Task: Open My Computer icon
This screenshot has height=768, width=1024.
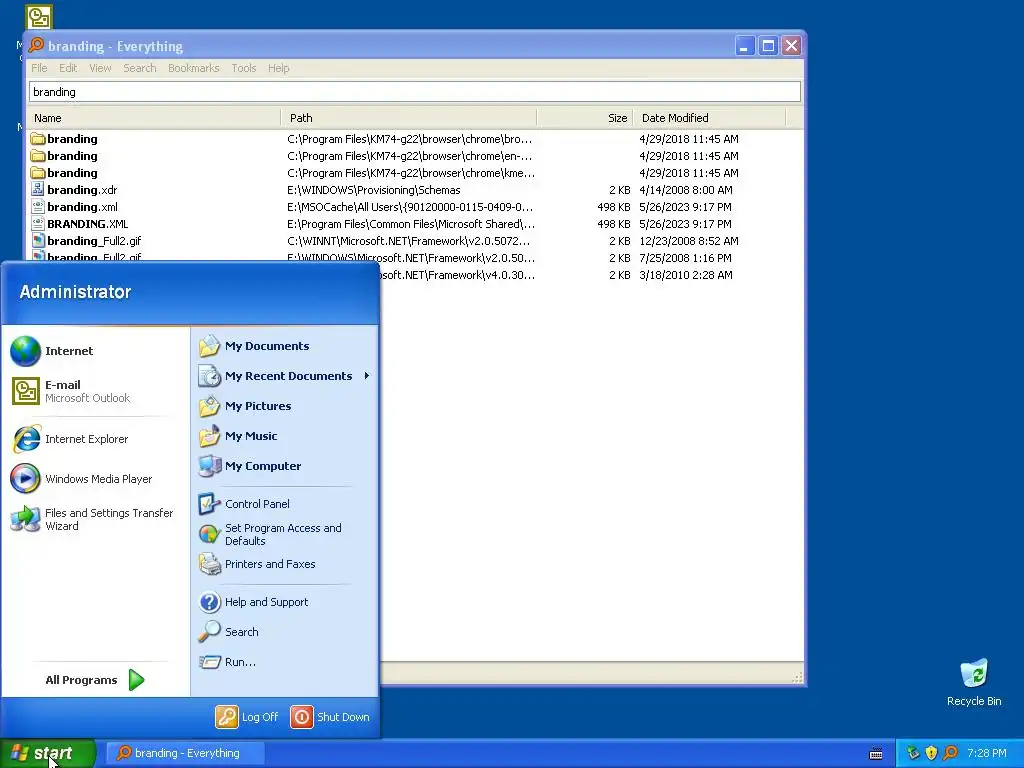Action: [x=210, y=466]
